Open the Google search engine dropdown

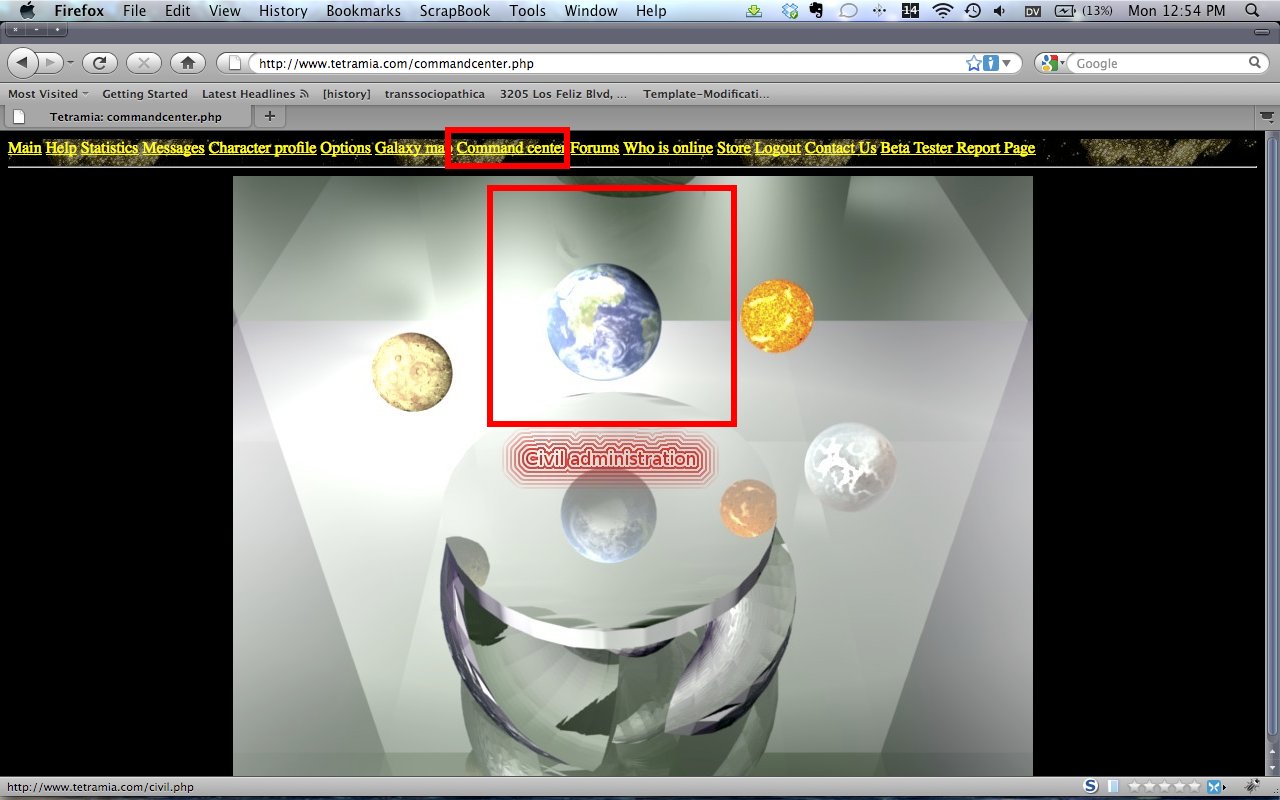(x=1052, y=63)
